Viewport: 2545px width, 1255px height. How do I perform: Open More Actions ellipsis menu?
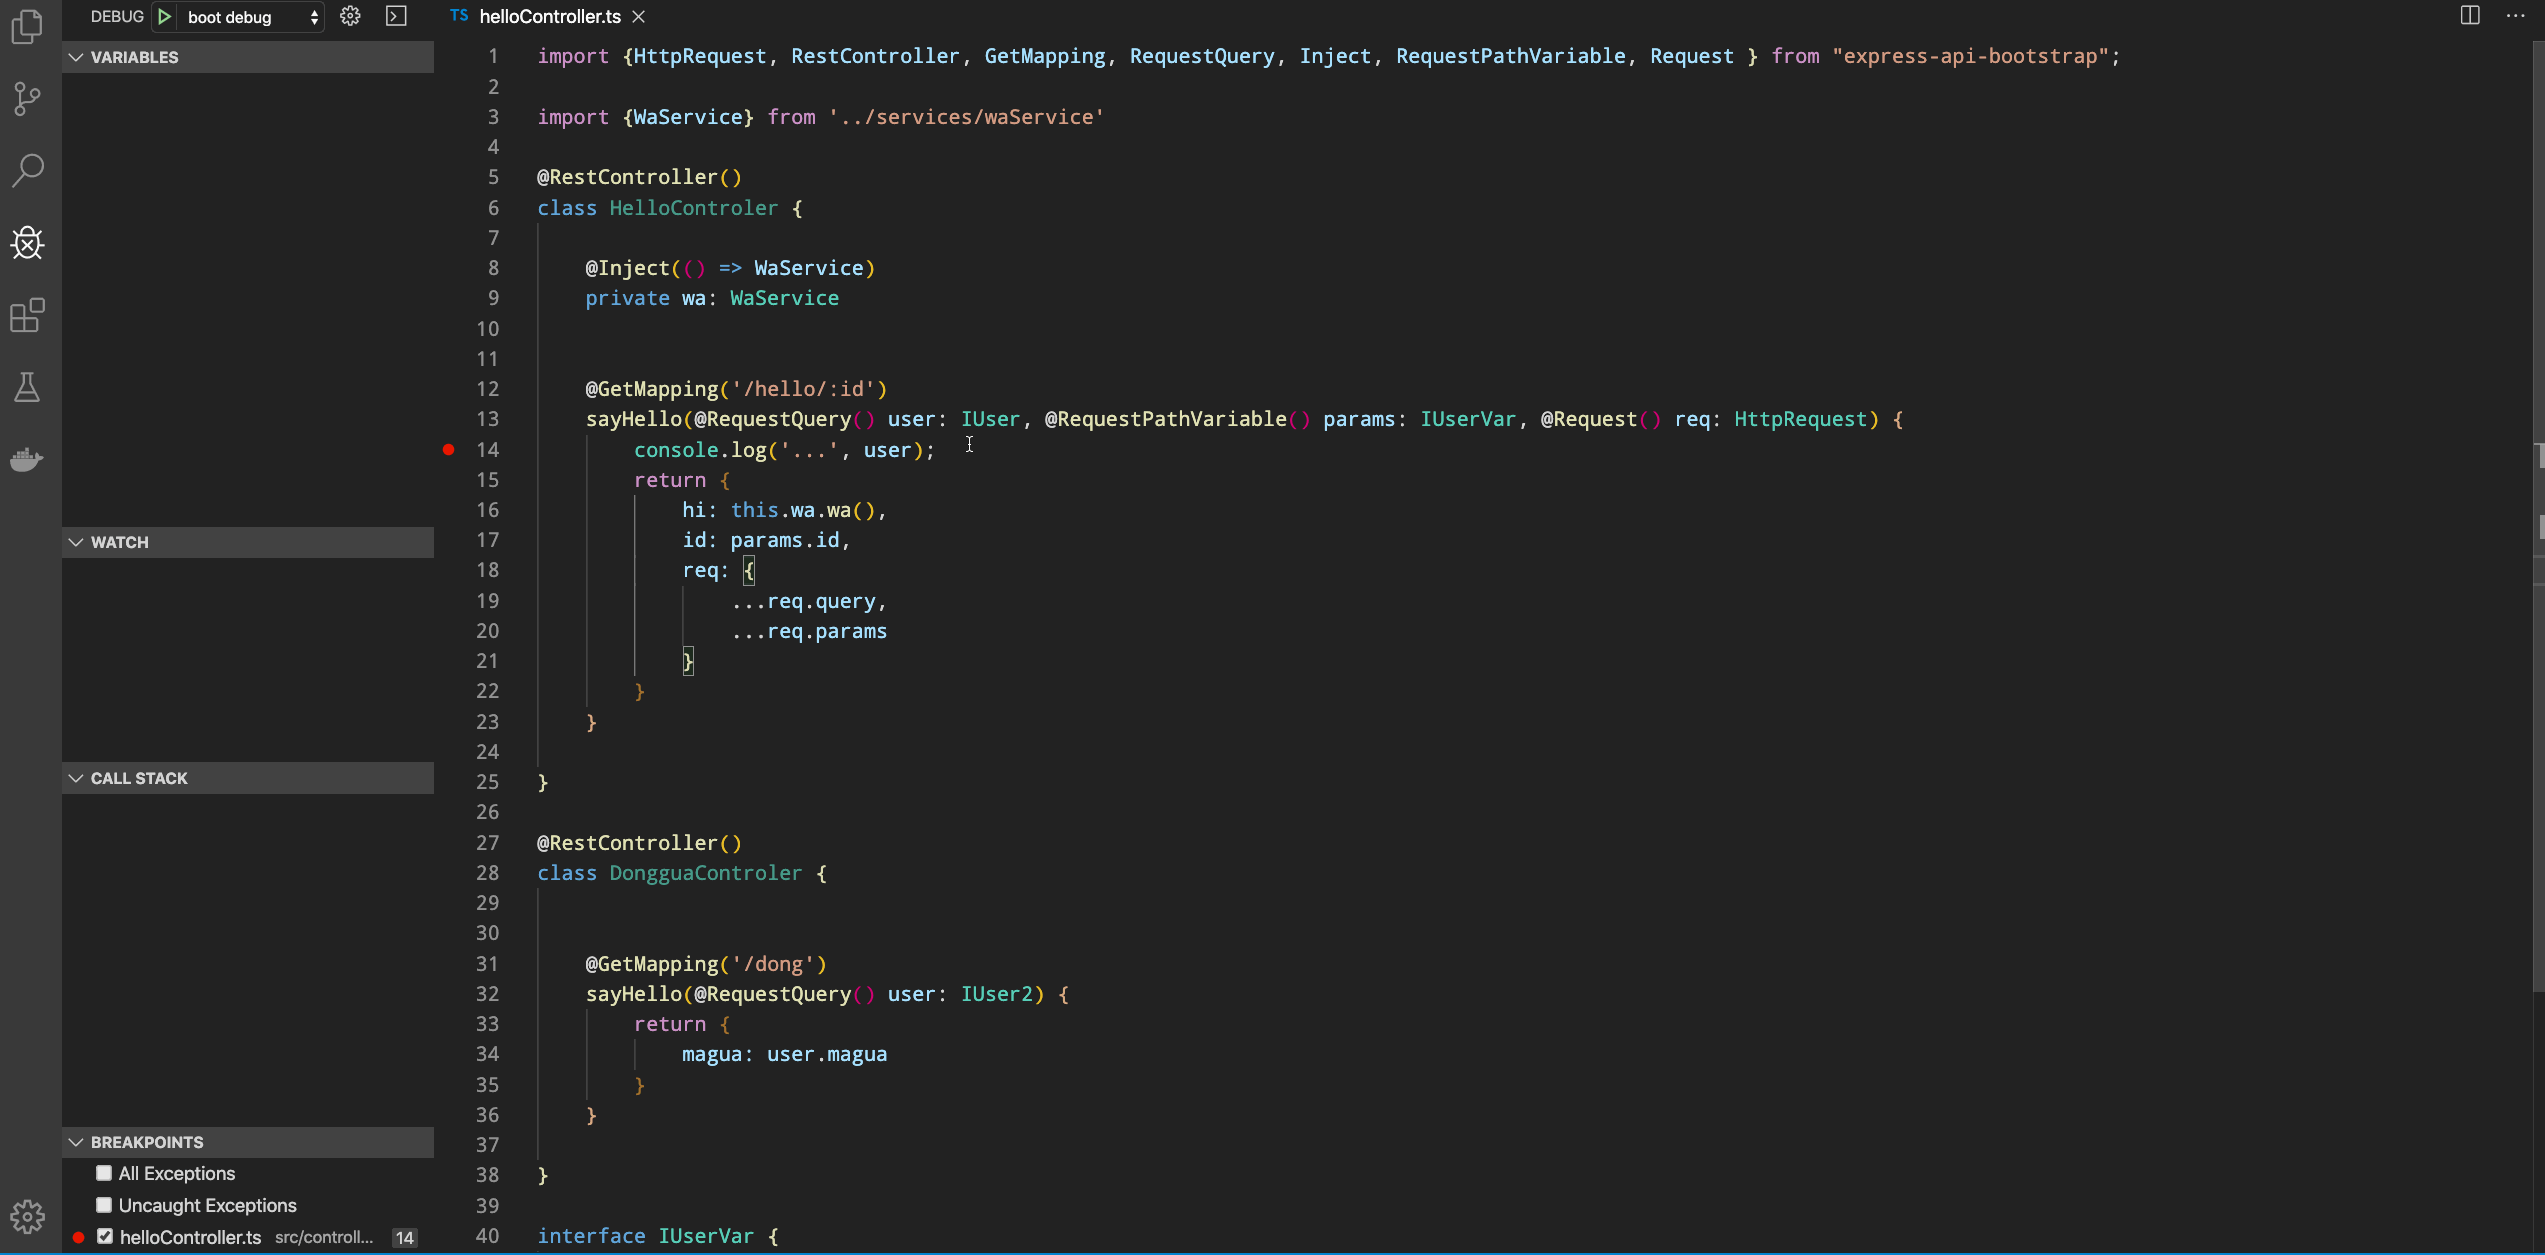point(2516,15)
